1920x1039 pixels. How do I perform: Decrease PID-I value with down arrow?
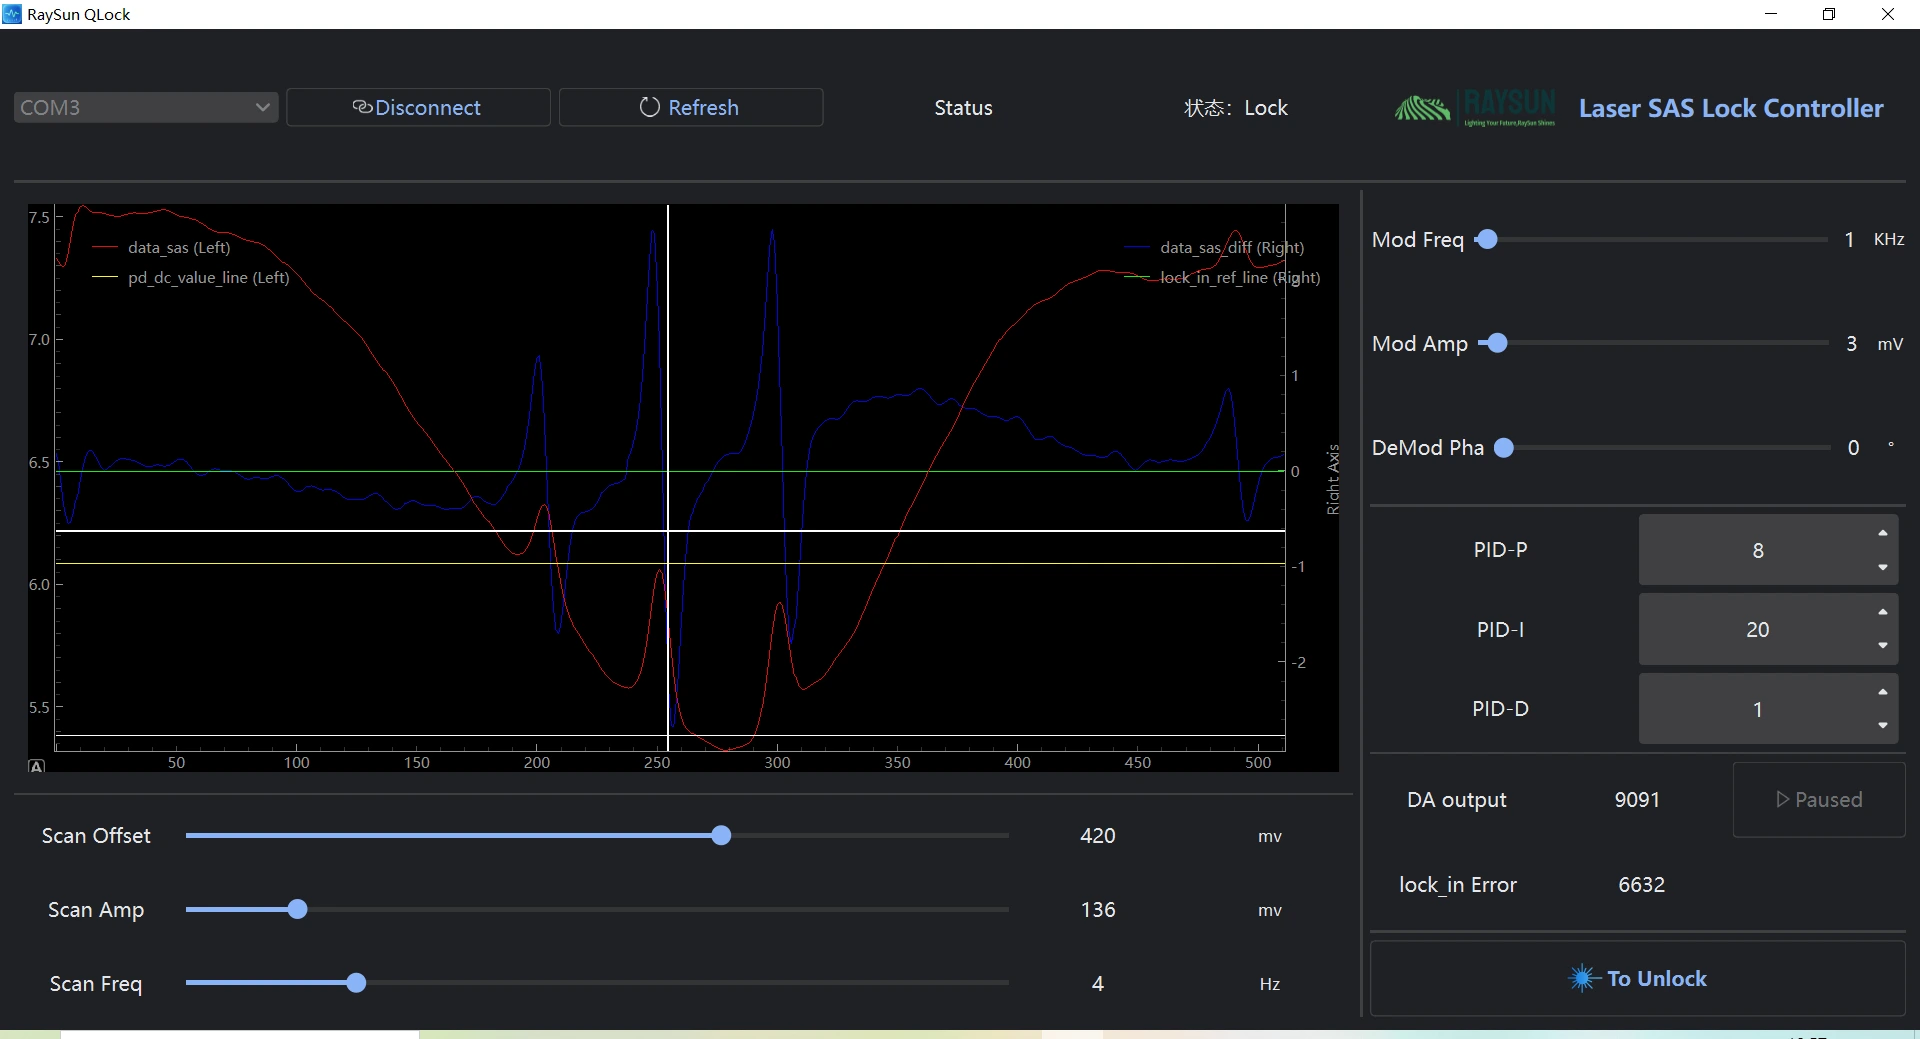(x=1882, y=646)
